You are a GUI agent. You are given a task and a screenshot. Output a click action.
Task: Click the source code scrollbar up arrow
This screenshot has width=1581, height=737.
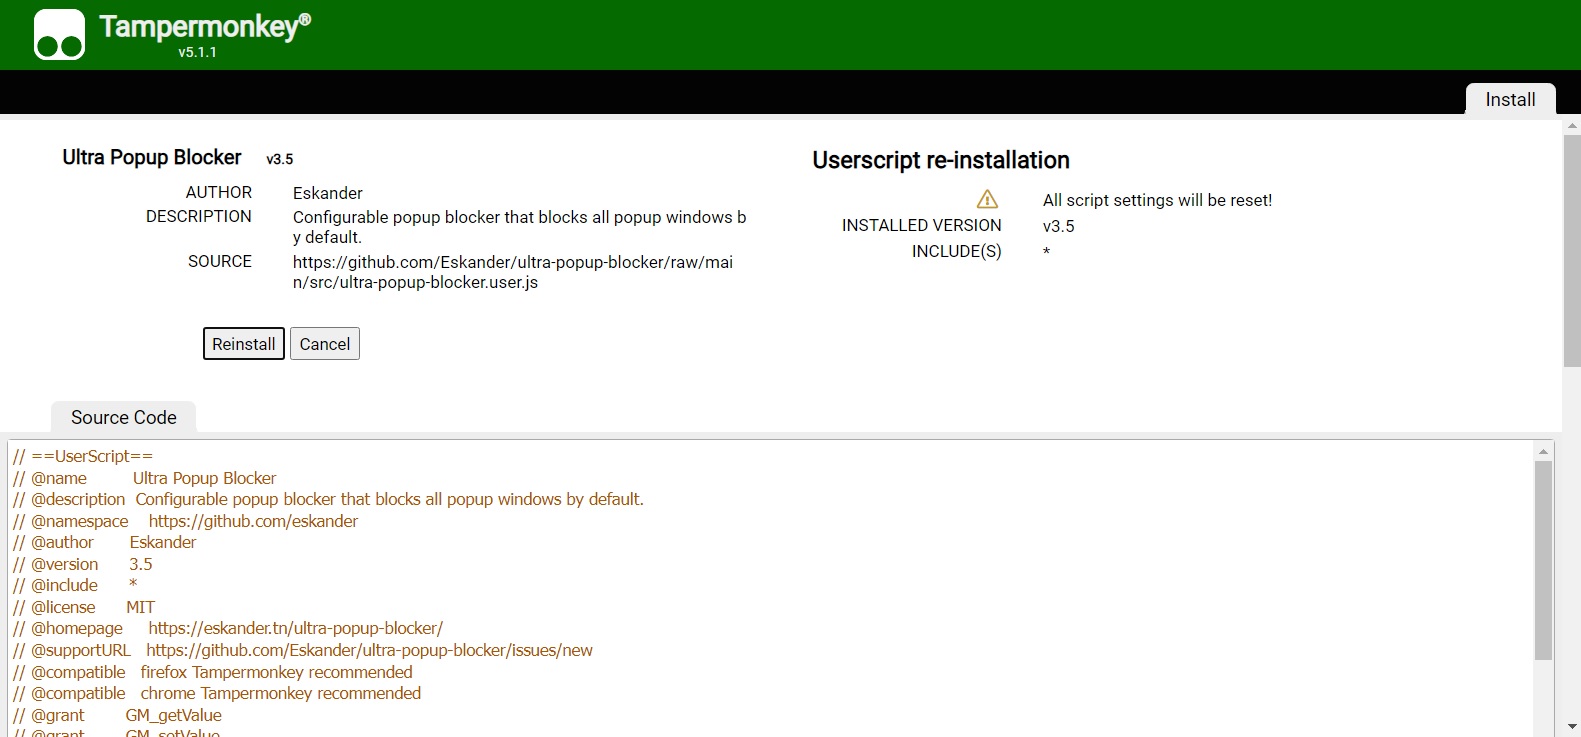tap(1543, 451)
